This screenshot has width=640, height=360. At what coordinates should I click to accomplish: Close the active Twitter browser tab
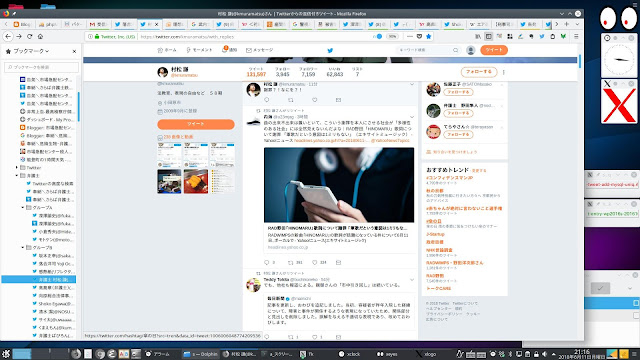156,24
